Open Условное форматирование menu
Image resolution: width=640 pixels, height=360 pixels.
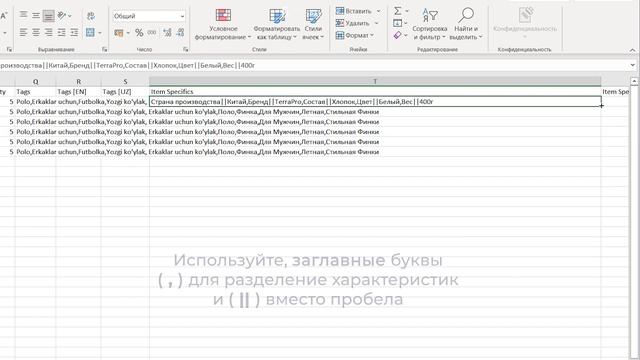pos(223,24)
